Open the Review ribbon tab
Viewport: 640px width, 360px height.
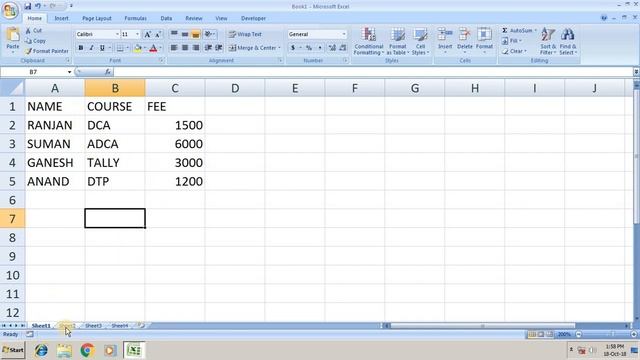pos(194,18)
